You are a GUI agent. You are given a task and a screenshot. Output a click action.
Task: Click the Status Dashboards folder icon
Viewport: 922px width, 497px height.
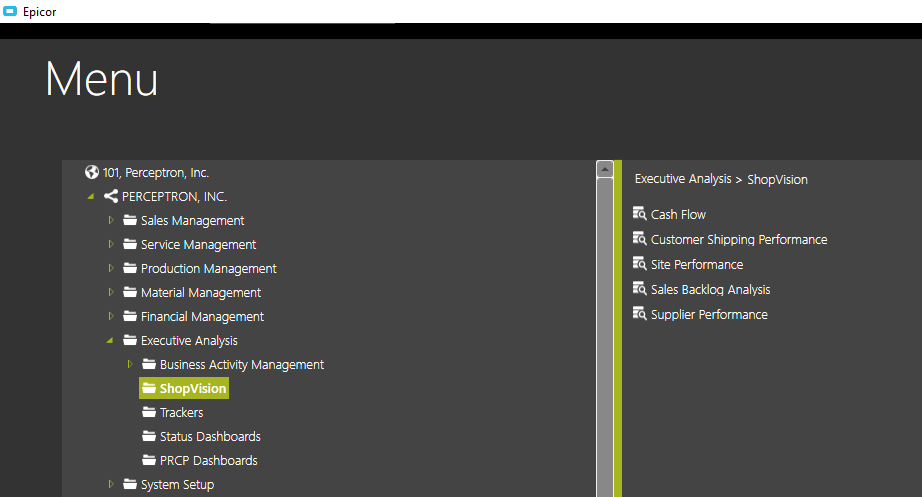(149, 436)
